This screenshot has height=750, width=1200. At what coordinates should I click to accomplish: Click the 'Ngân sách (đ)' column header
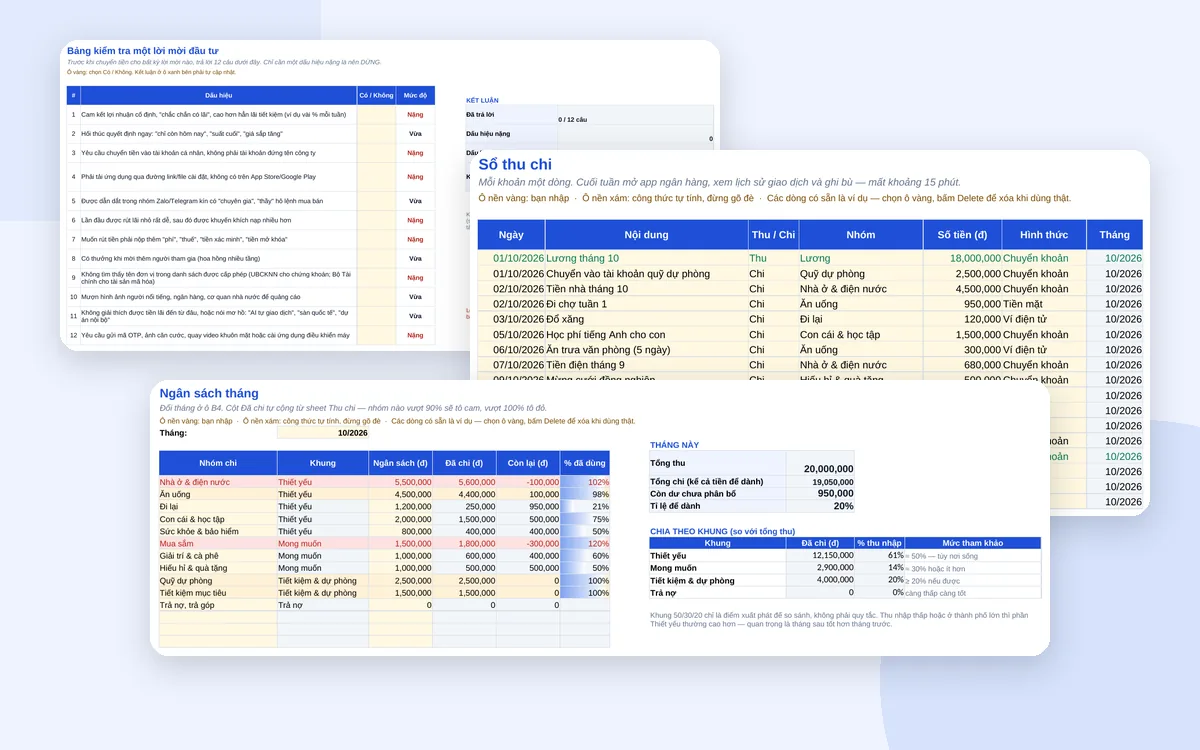point(400,463)
